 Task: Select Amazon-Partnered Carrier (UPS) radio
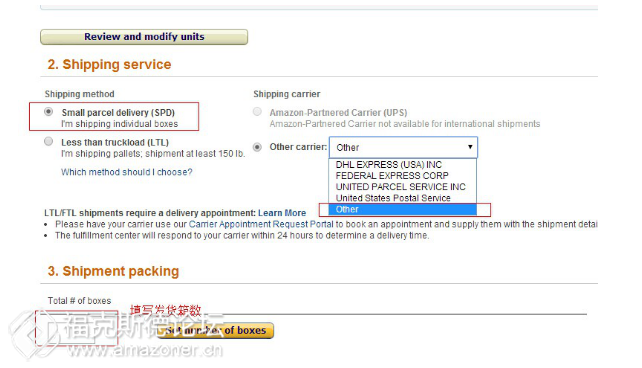[257, 112]
